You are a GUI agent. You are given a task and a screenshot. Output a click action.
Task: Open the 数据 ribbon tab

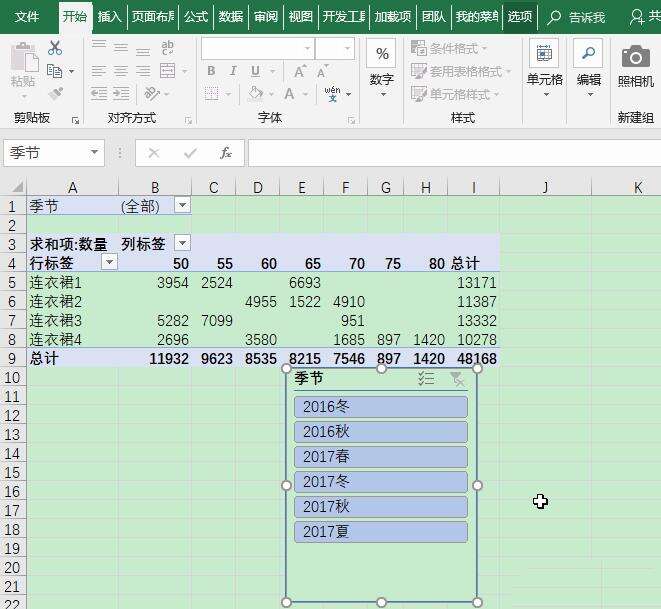pos(231,16)
